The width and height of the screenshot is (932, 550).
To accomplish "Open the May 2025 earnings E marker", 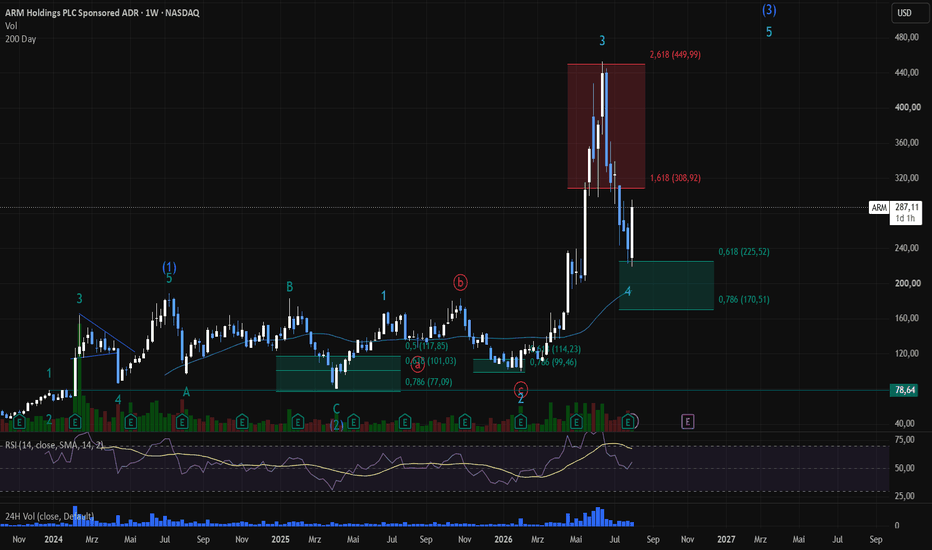I will pyautogui.click(x=353, y=422).
